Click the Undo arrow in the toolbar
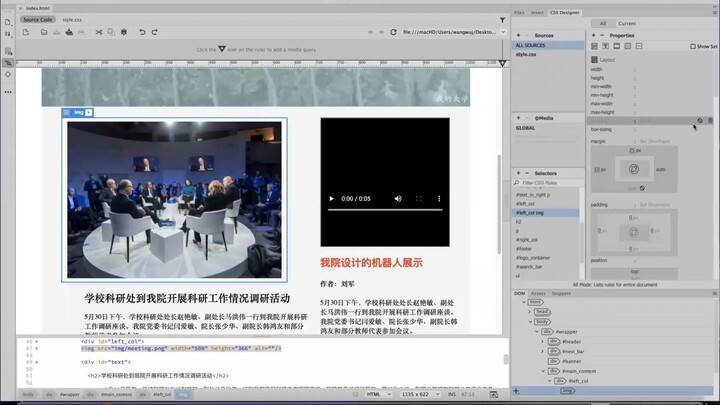Image resolution: width=720 pixels, height=405 pixels. (142, 32)
